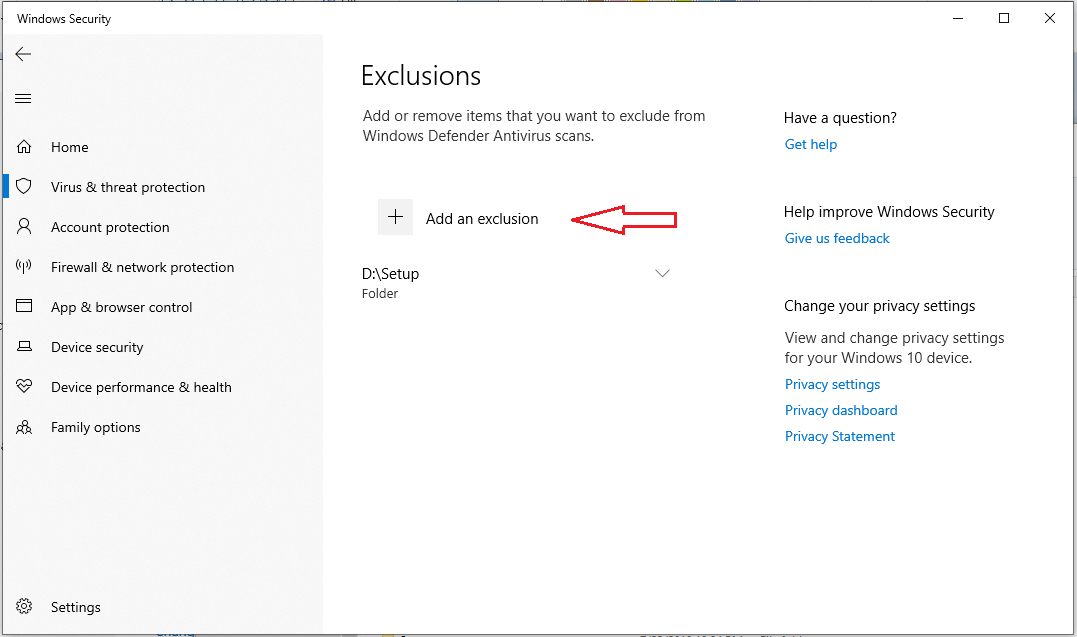Select Virus & threat protection label

128,187
